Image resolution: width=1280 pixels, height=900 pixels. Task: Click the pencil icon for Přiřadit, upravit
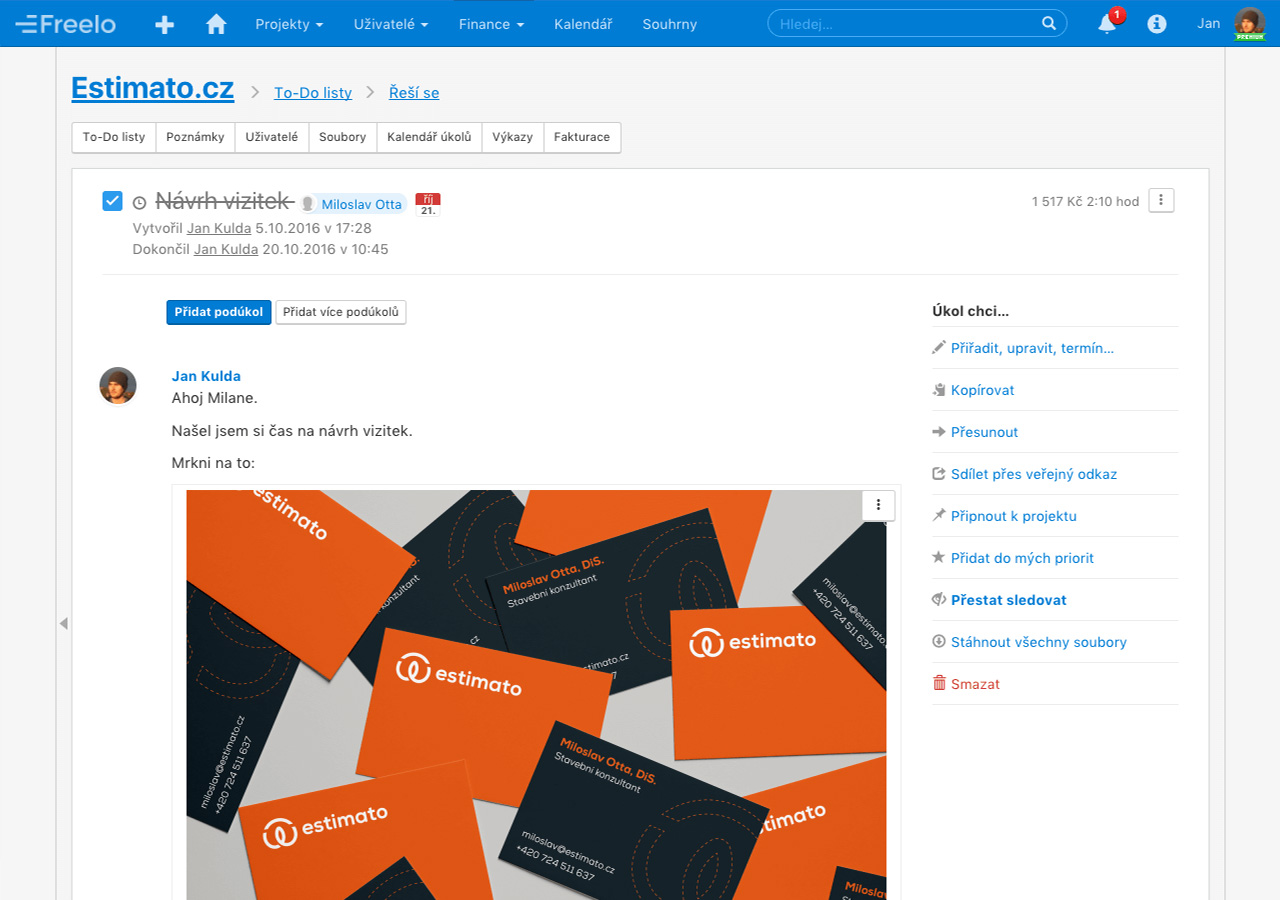(938, 348)
